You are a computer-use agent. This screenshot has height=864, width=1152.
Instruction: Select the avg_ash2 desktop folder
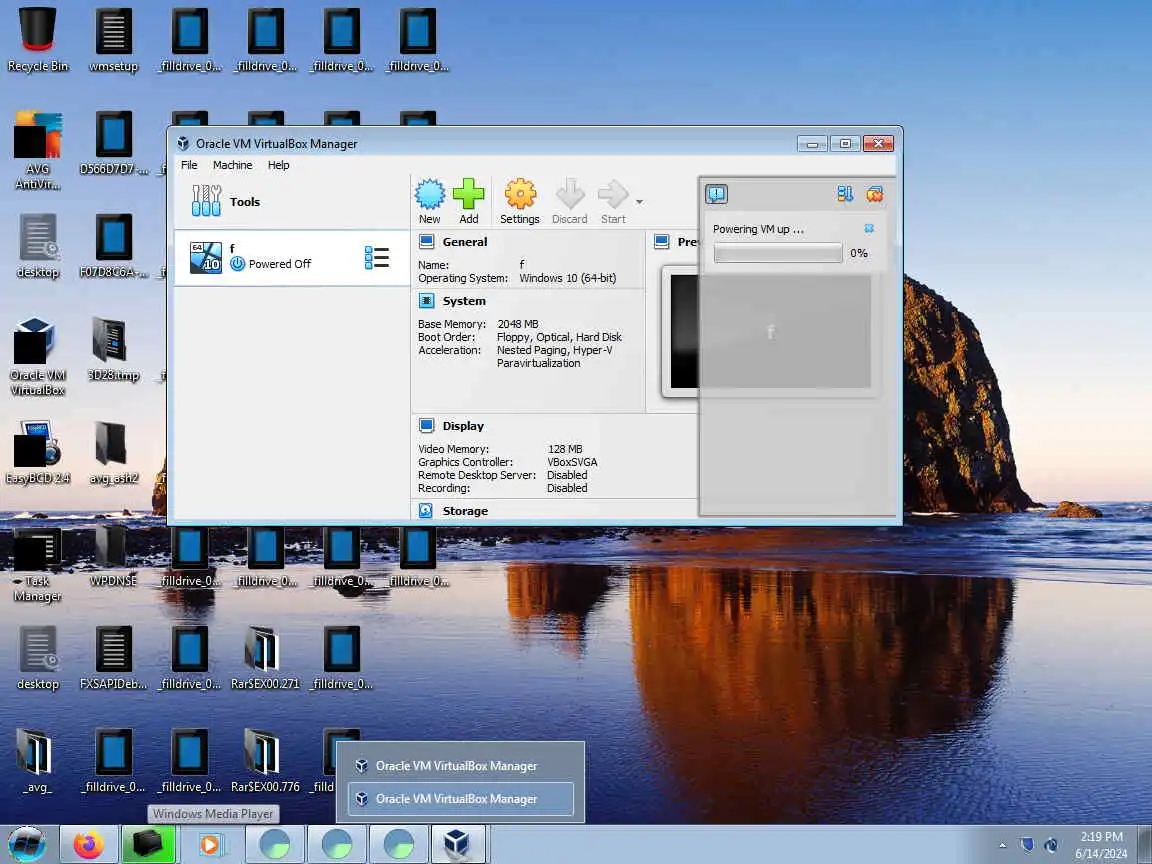[x=113, y=452]
